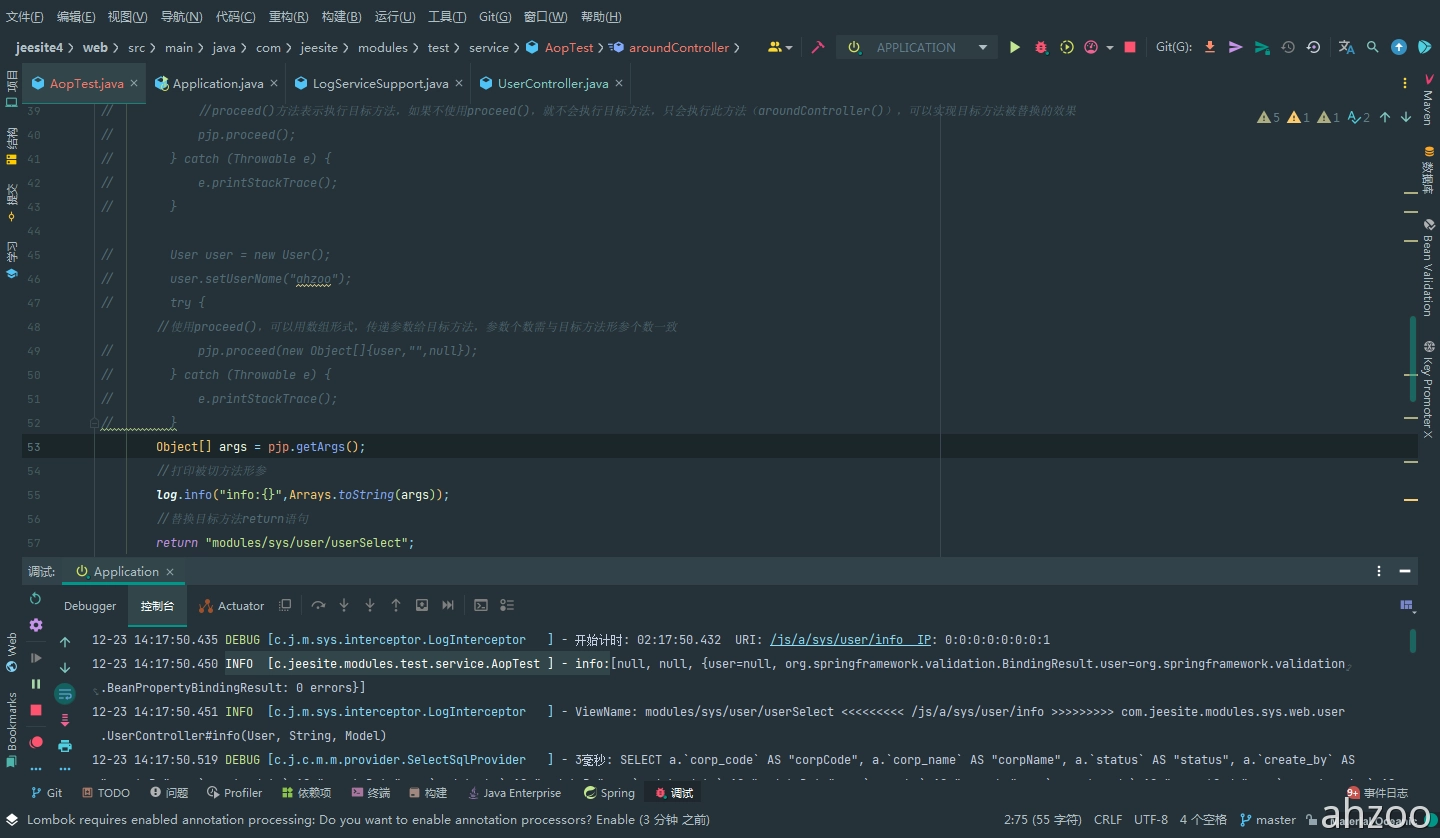1440x838 pixels.
Task: Click the hammer Build project icon
Action: click(x=818, y=47)
